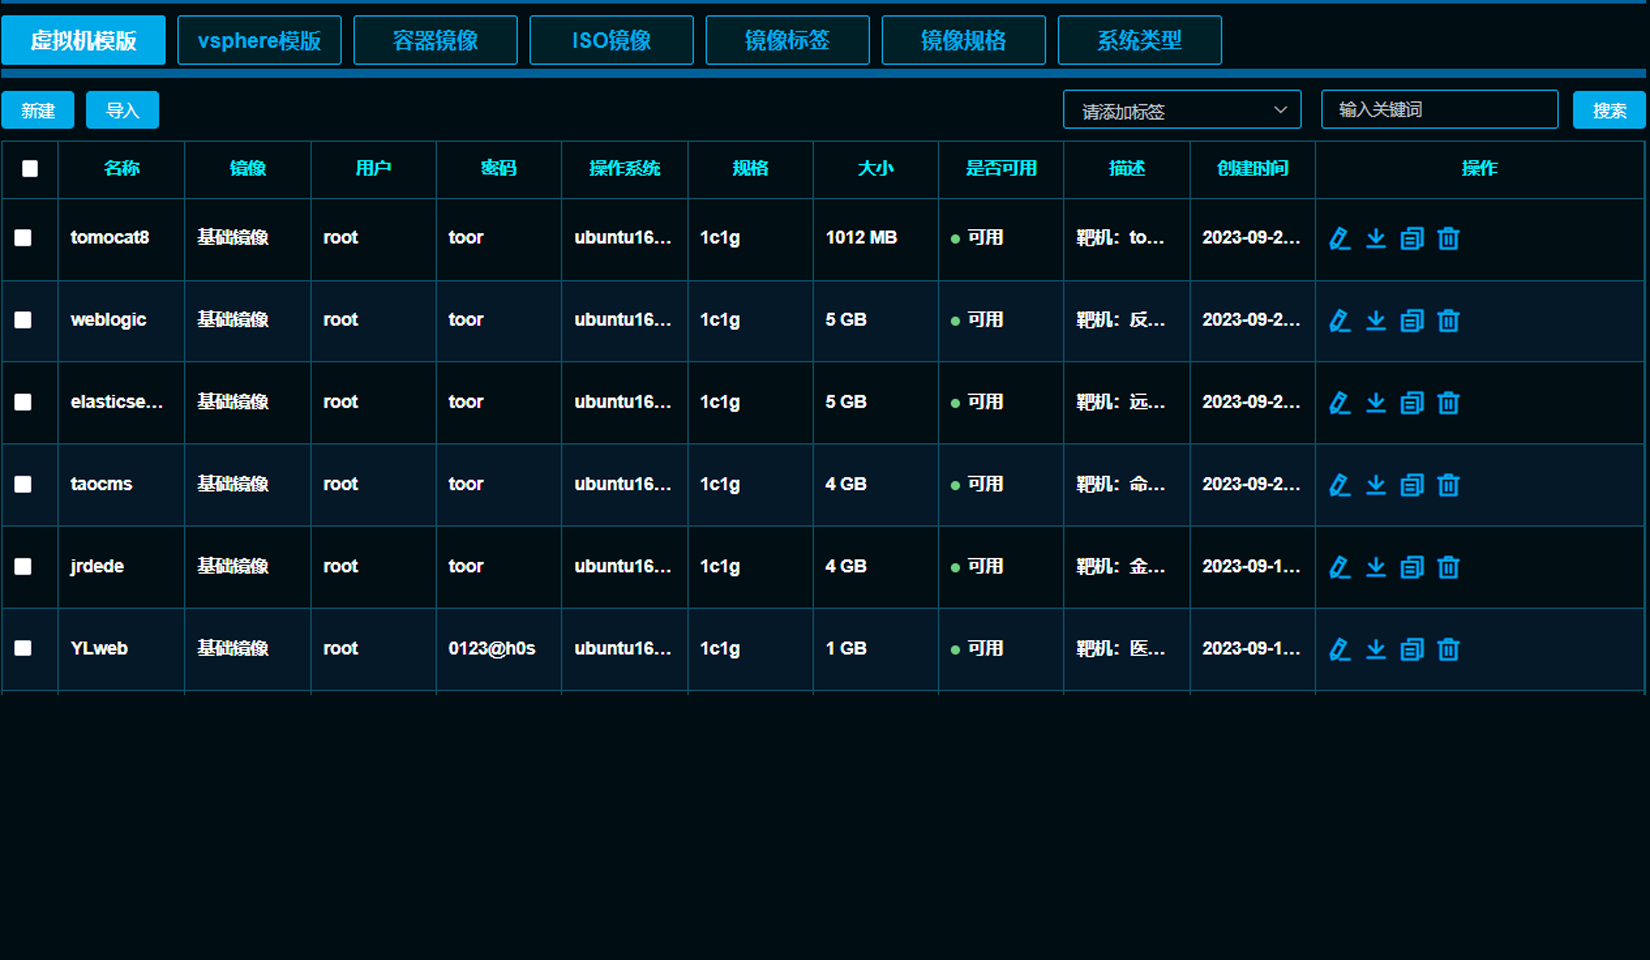Open the 容器镜像 tab
Image resolution: width=1650 pixels, height=960 pixels.
tap(435, 40)
